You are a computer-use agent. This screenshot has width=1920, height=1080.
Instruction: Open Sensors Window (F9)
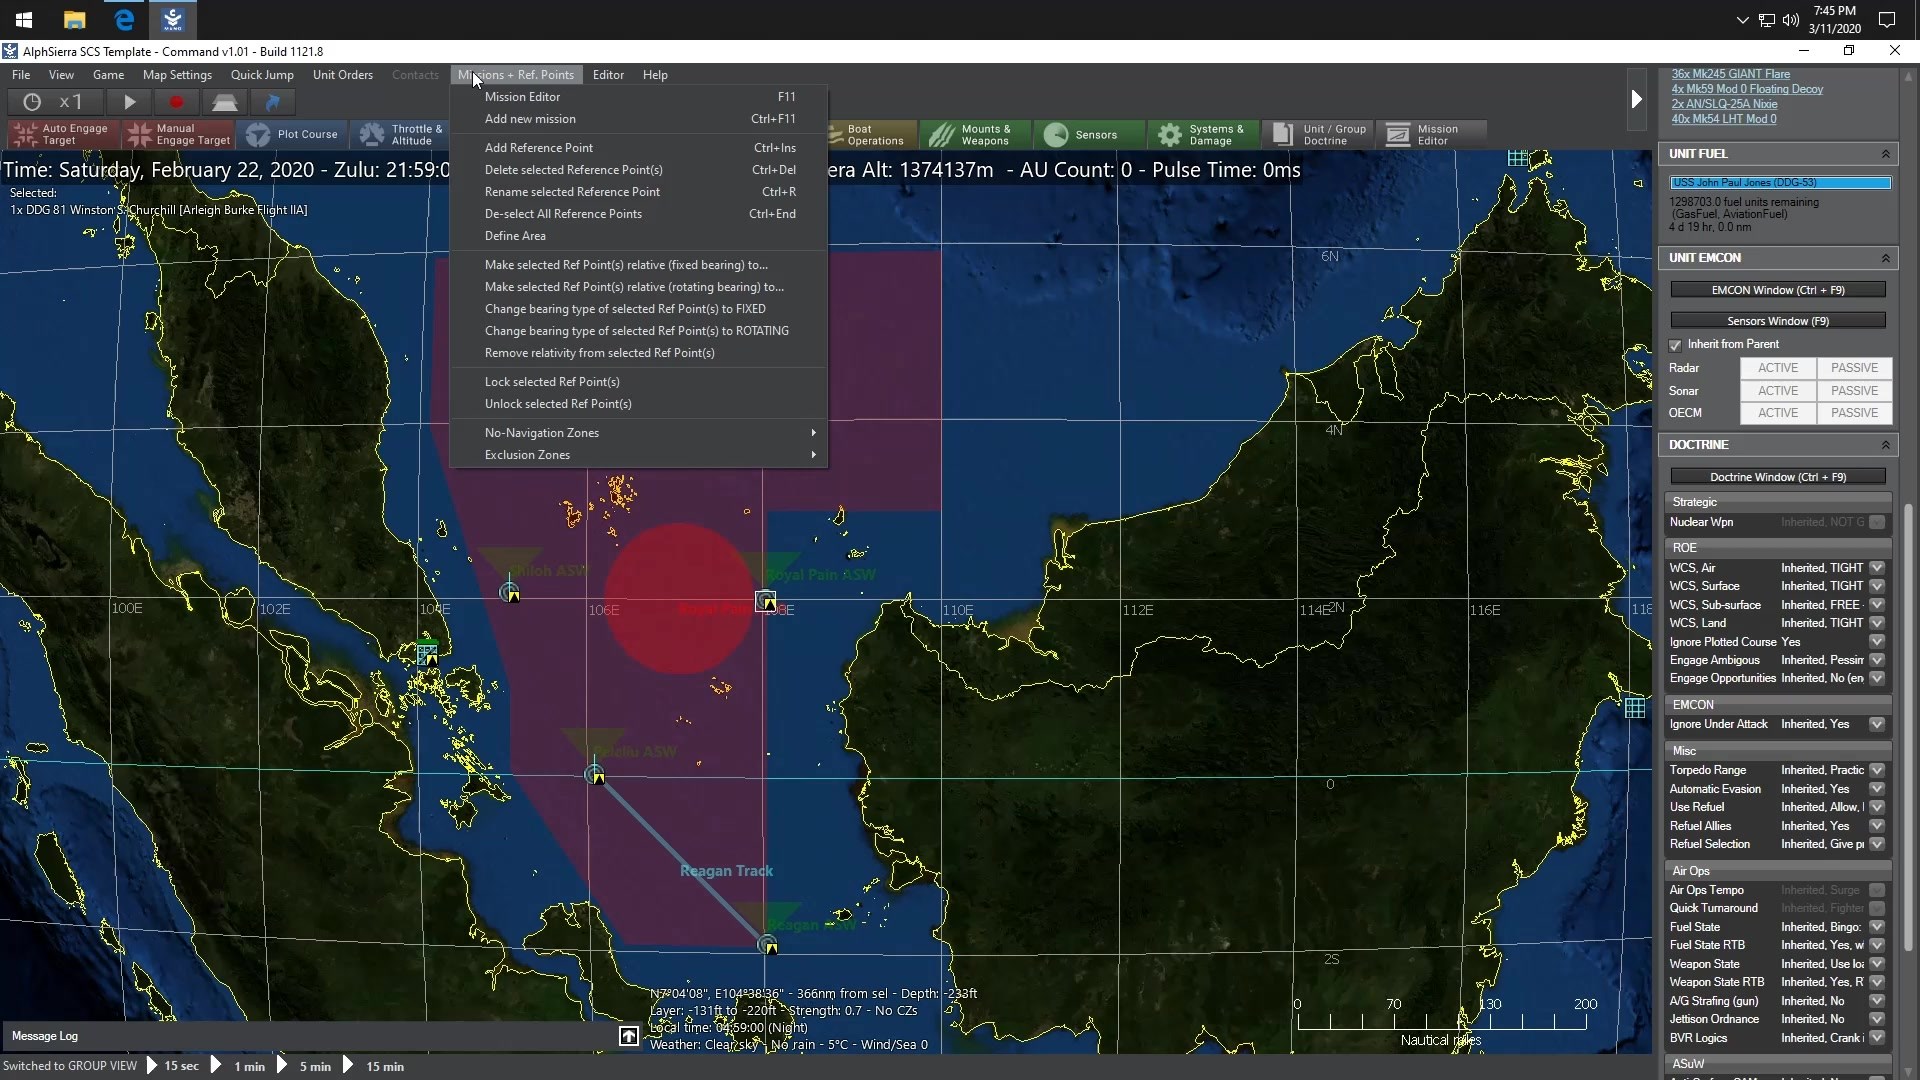click(x=1778, y=321)
